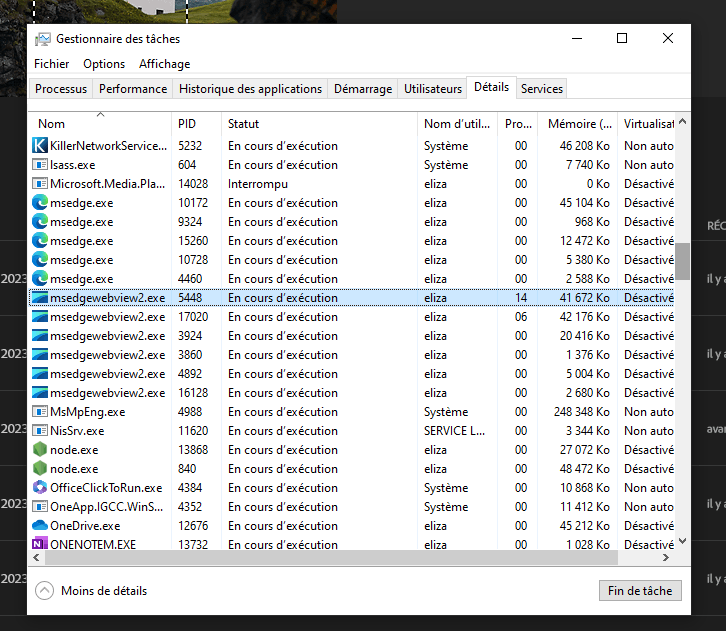
Task: Click the Task Manager title bar icon
Action: pos(43,39)
